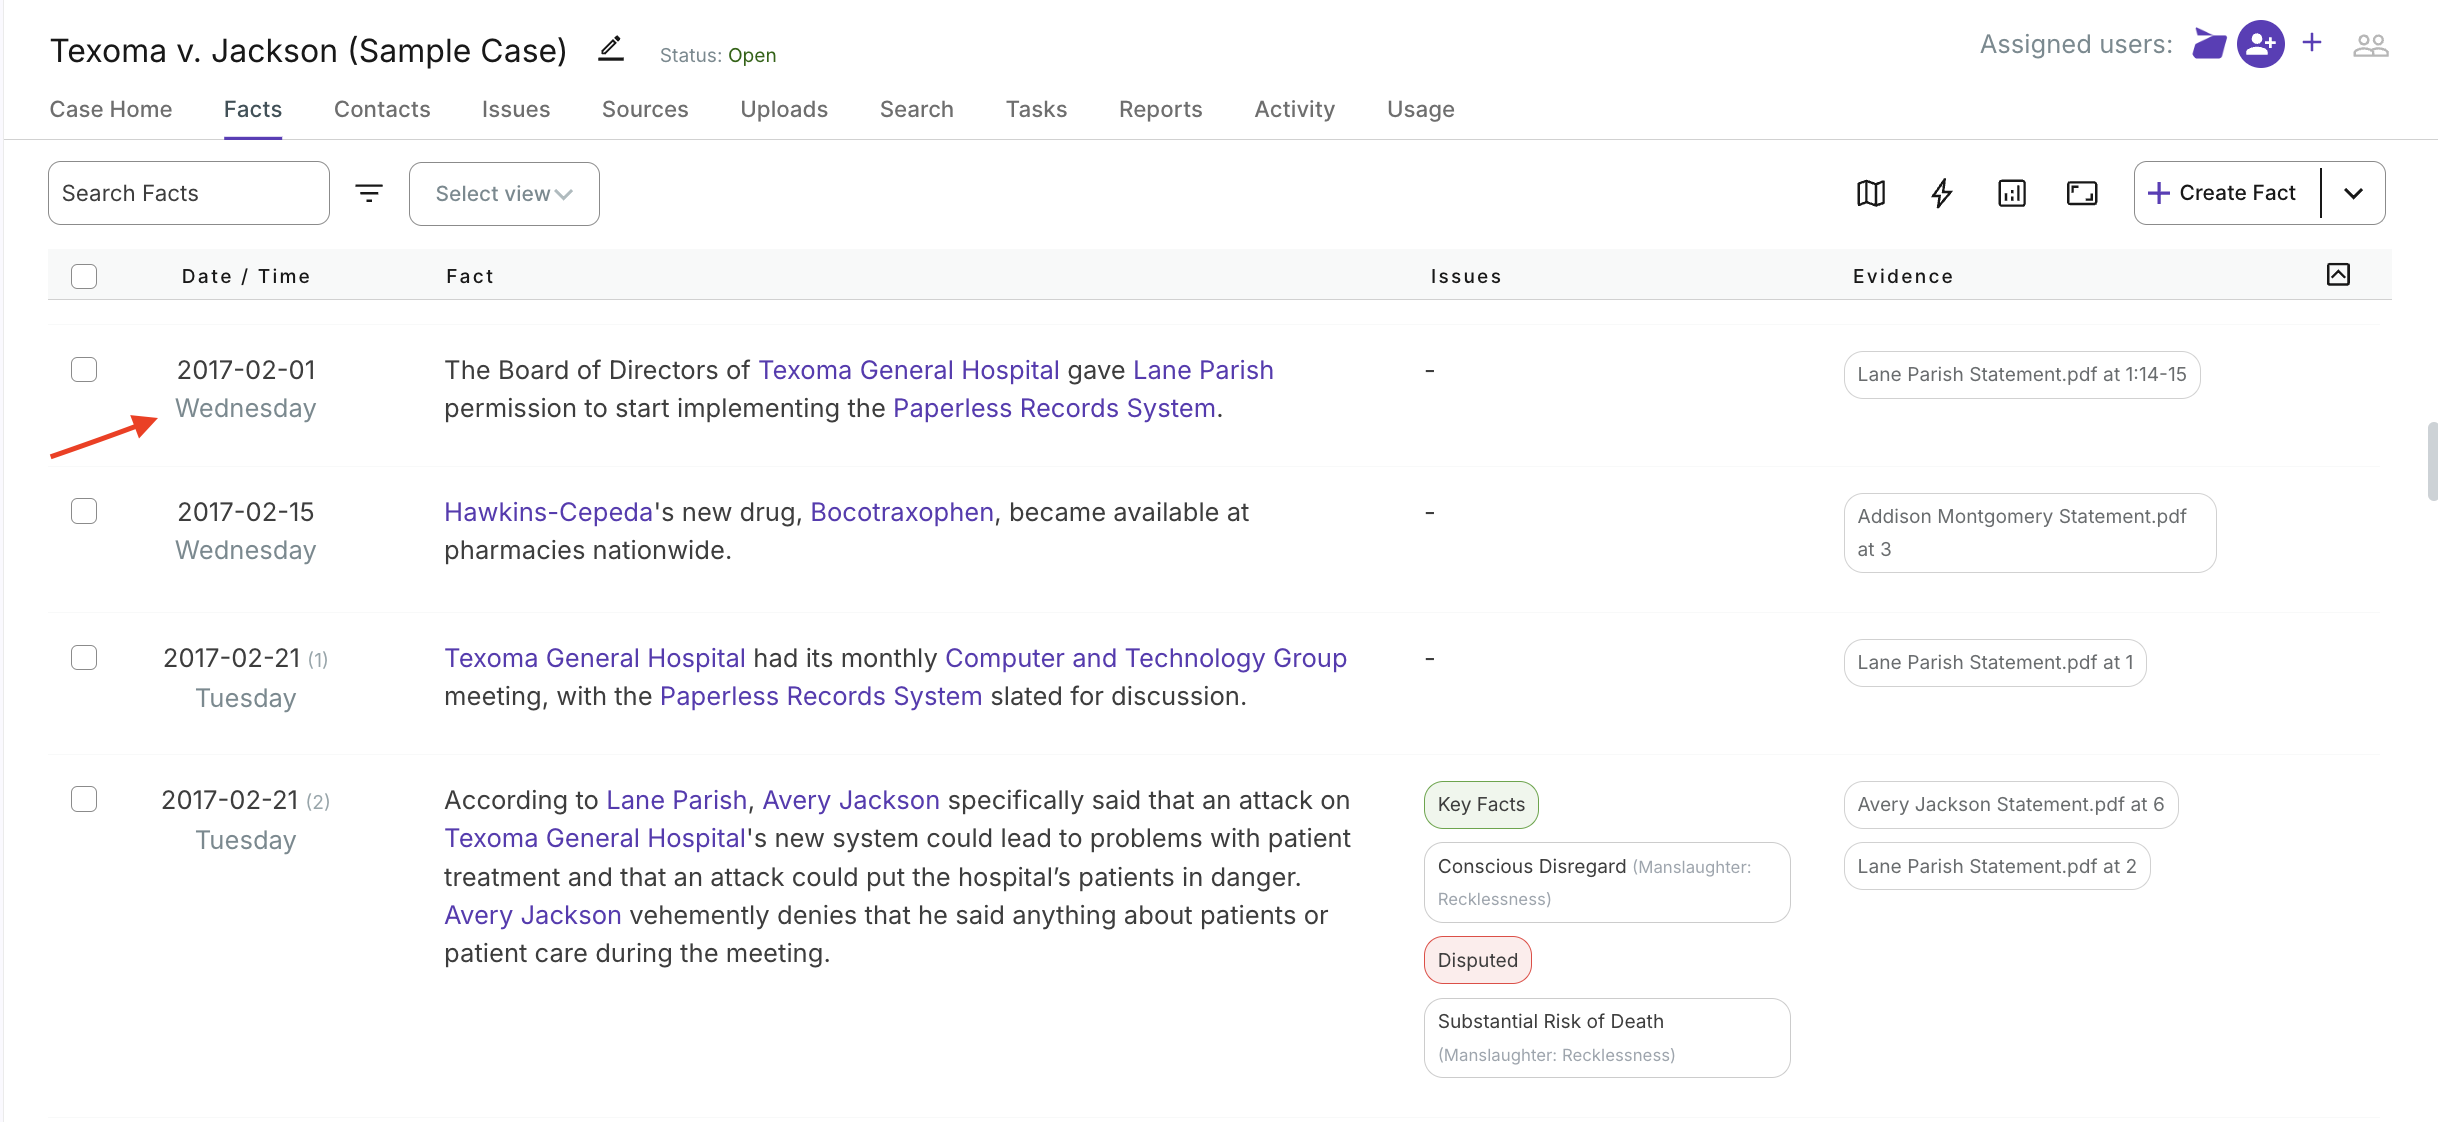
Task: Open Avery Jackson link after "According to Lane Parish"
Action: (x=851, y=800)
